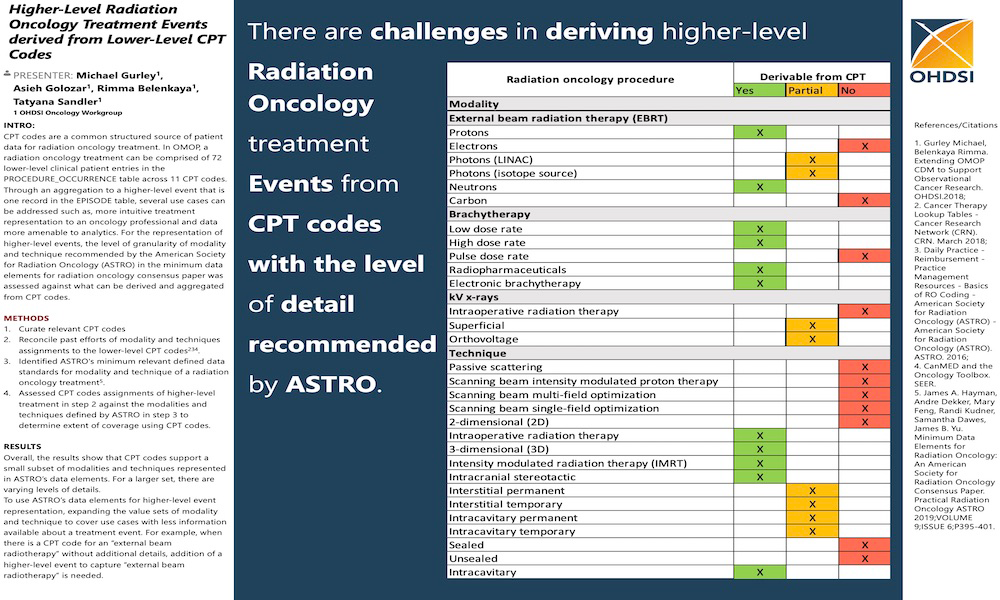Click the green Yes column header
This screenshot has height=600, width=1000.
coord(759,90)
